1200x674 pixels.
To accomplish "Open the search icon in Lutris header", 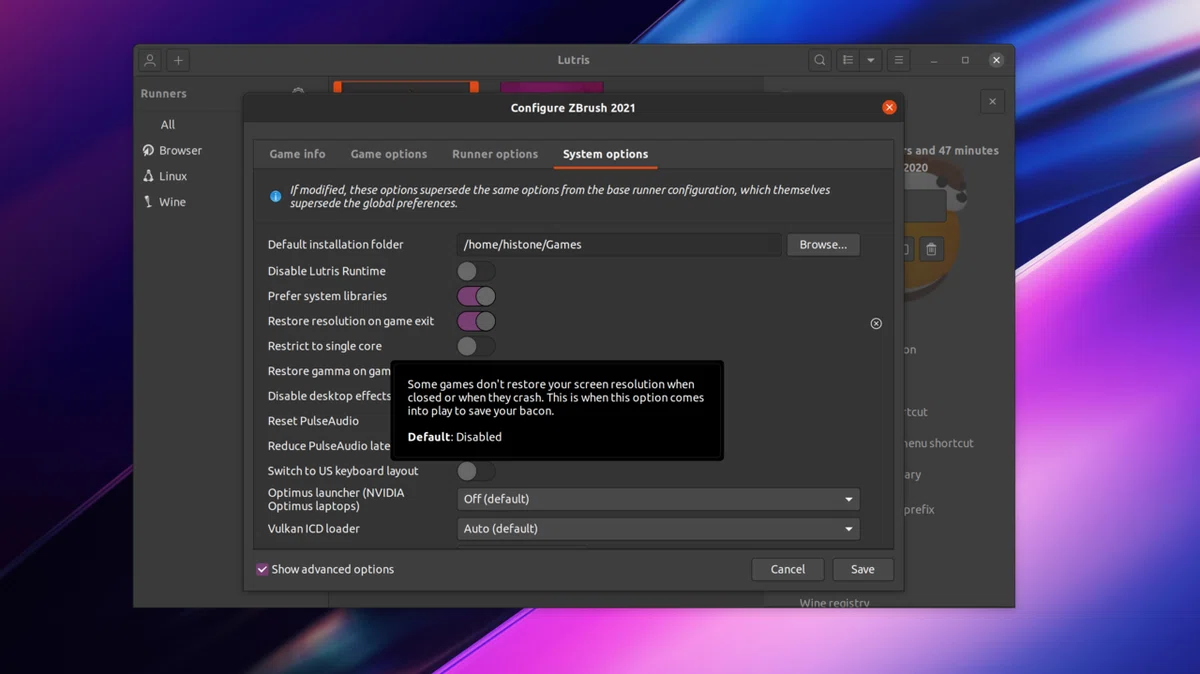I will point(820,60).
